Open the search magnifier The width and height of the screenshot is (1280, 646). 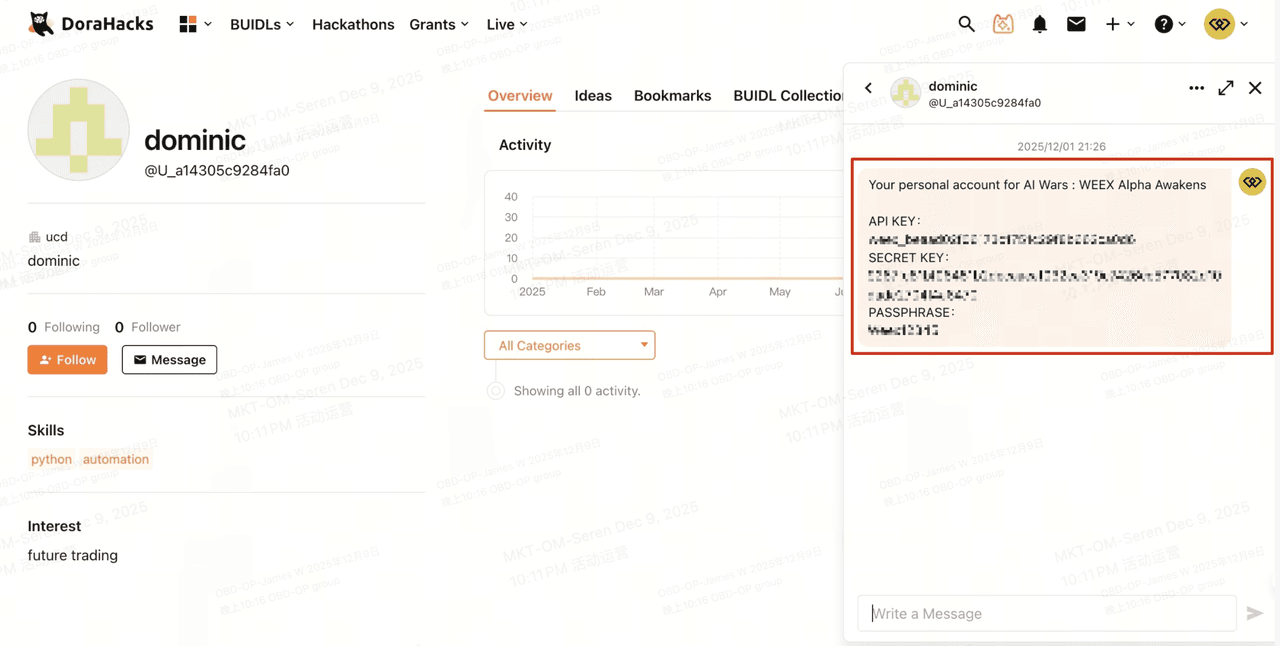(966, 23)
